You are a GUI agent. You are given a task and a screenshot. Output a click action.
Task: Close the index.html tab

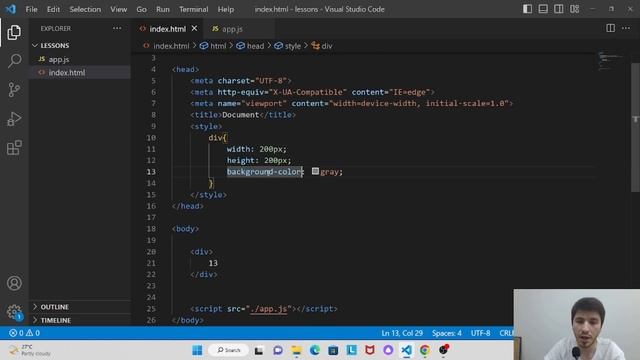[194, 29]
